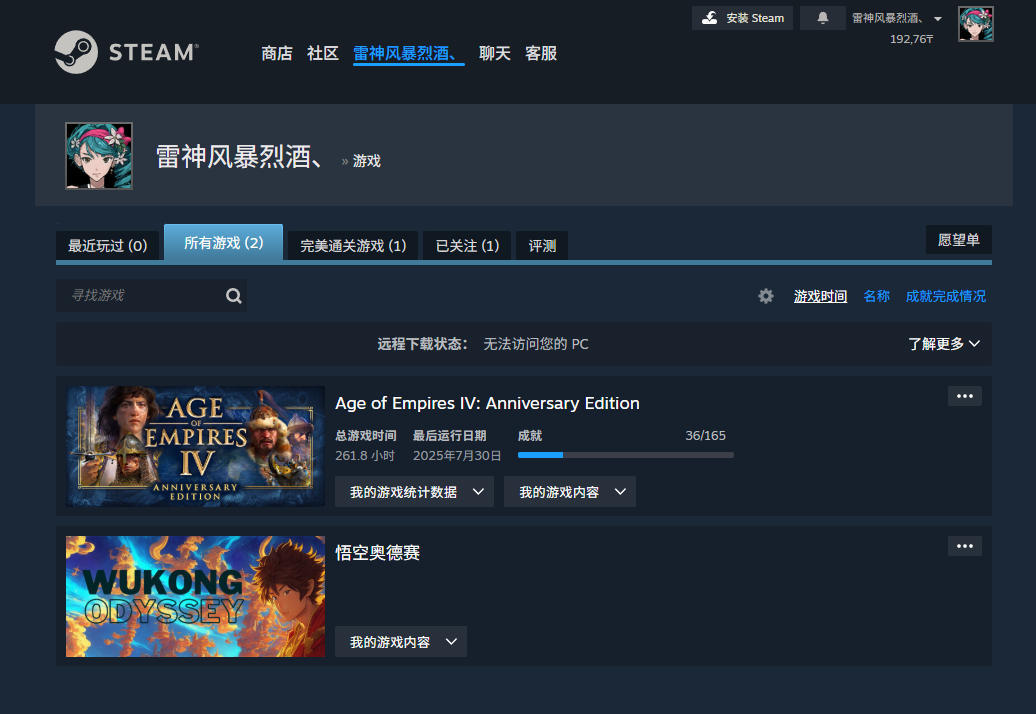Click the top-right user avatar

(x=975, y=24)
